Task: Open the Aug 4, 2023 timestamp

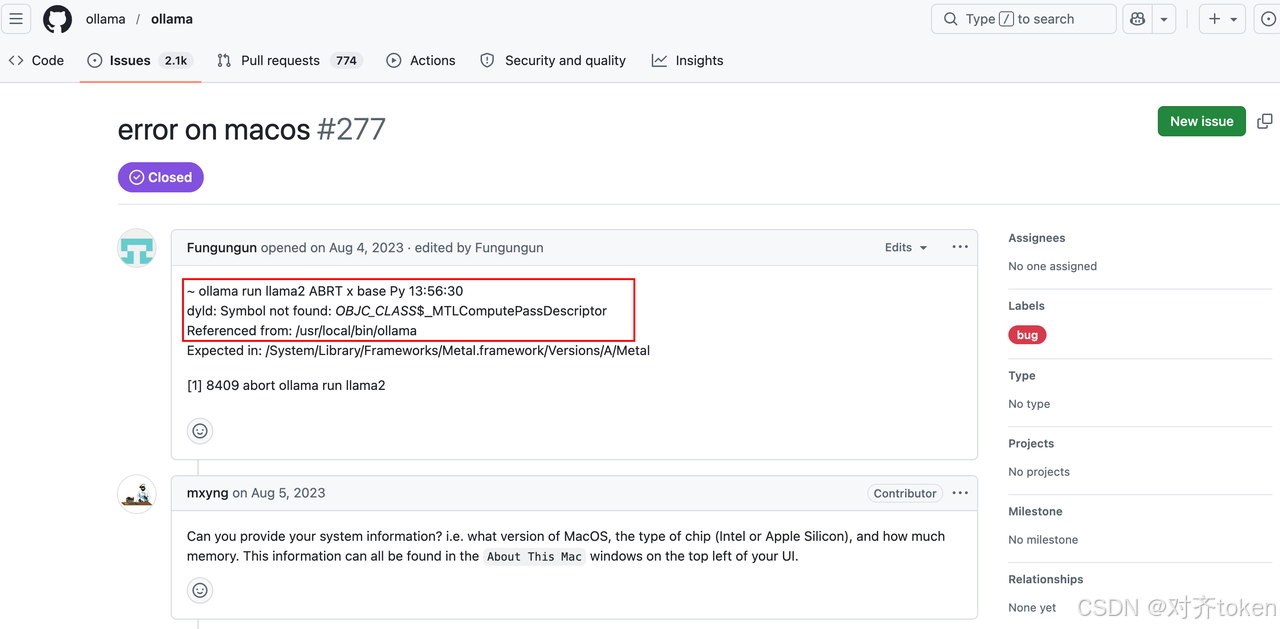Action: [x=367, y=247]
